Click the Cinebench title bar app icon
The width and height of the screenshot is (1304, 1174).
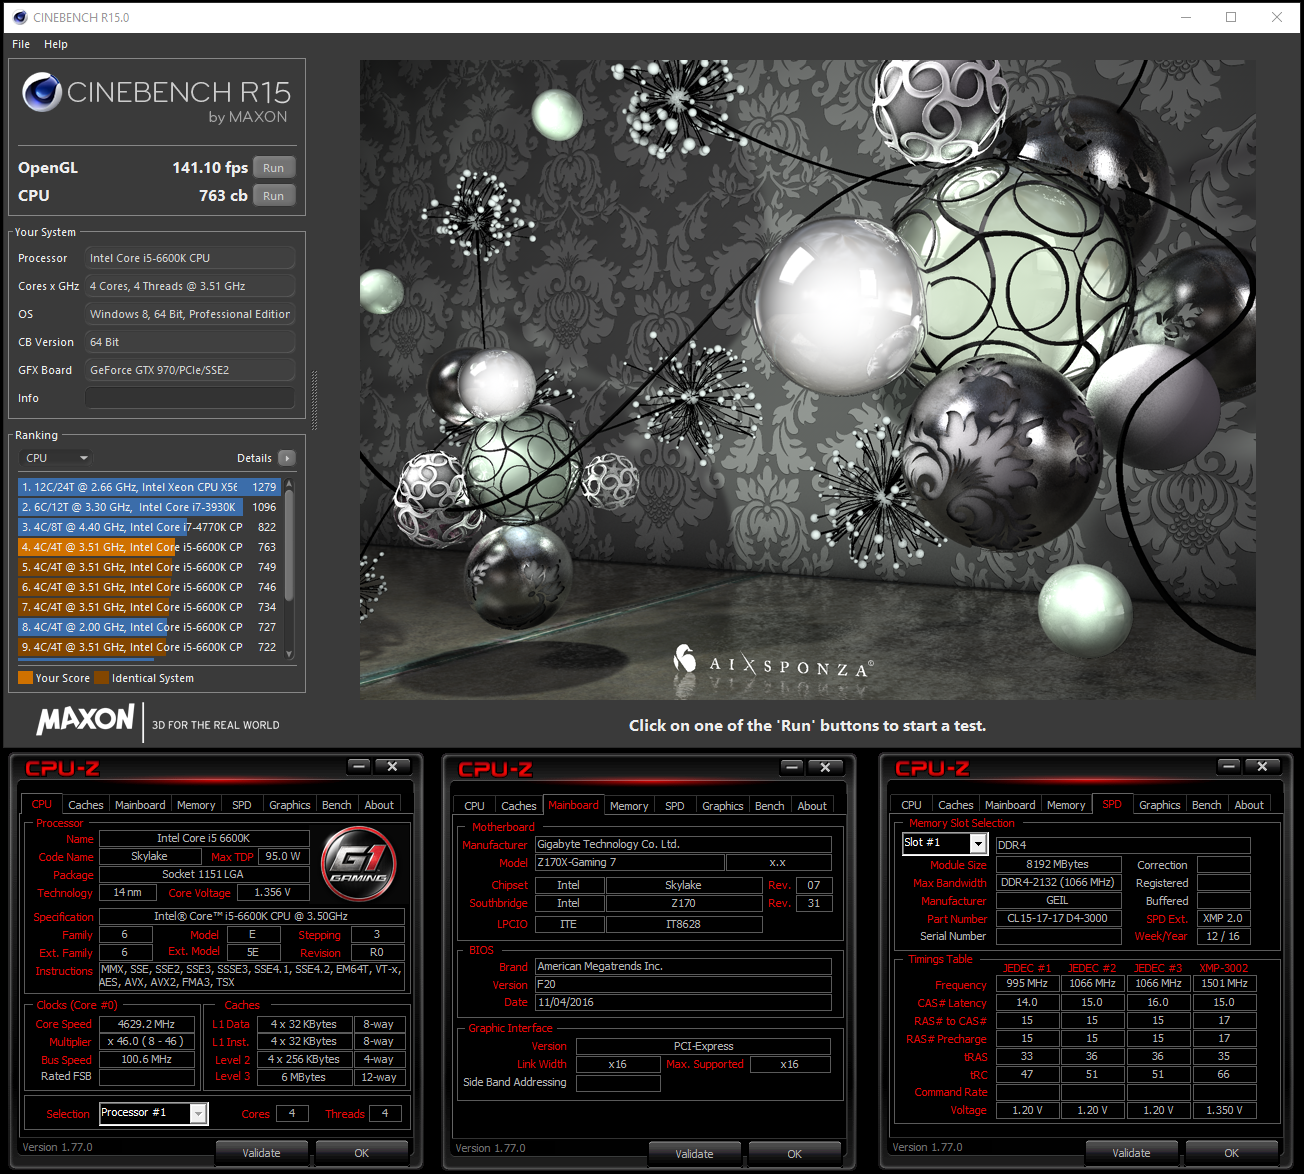[19, 17]
